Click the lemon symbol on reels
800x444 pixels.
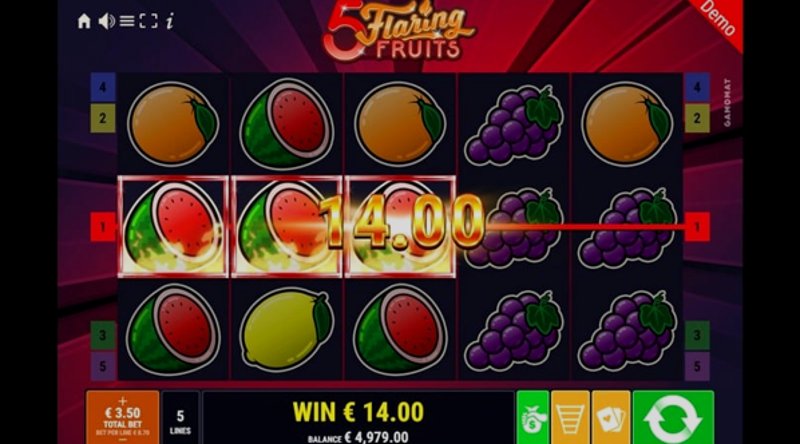tap(286, 330)
